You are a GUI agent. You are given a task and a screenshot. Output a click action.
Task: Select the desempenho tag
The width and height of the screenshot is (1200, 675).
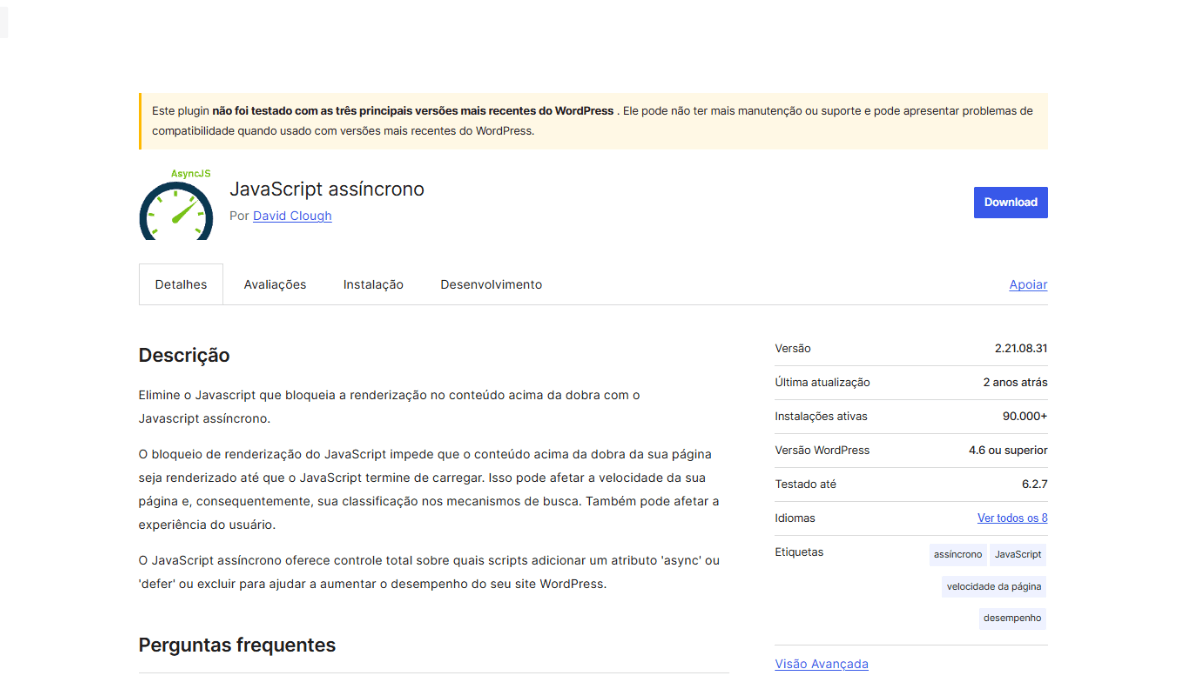tap(1012, 618)
